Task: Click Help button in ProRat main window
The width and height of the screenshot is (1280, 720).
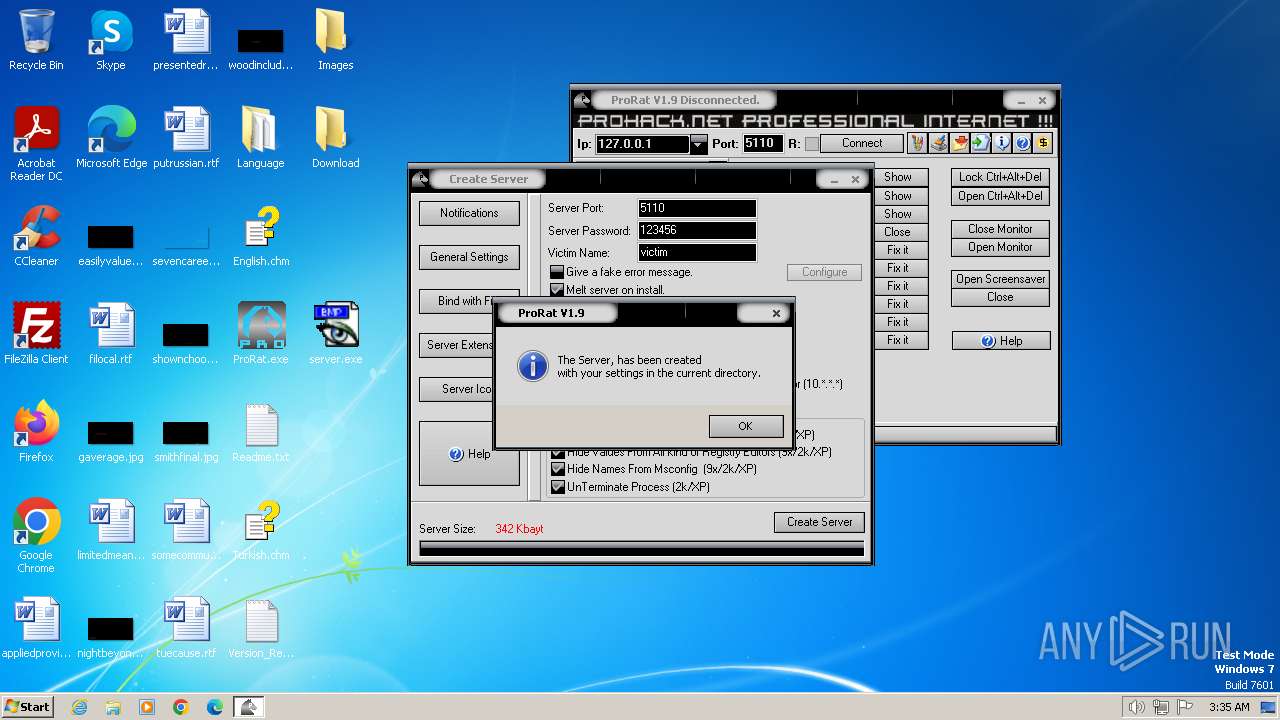Action: (1000, 341)
